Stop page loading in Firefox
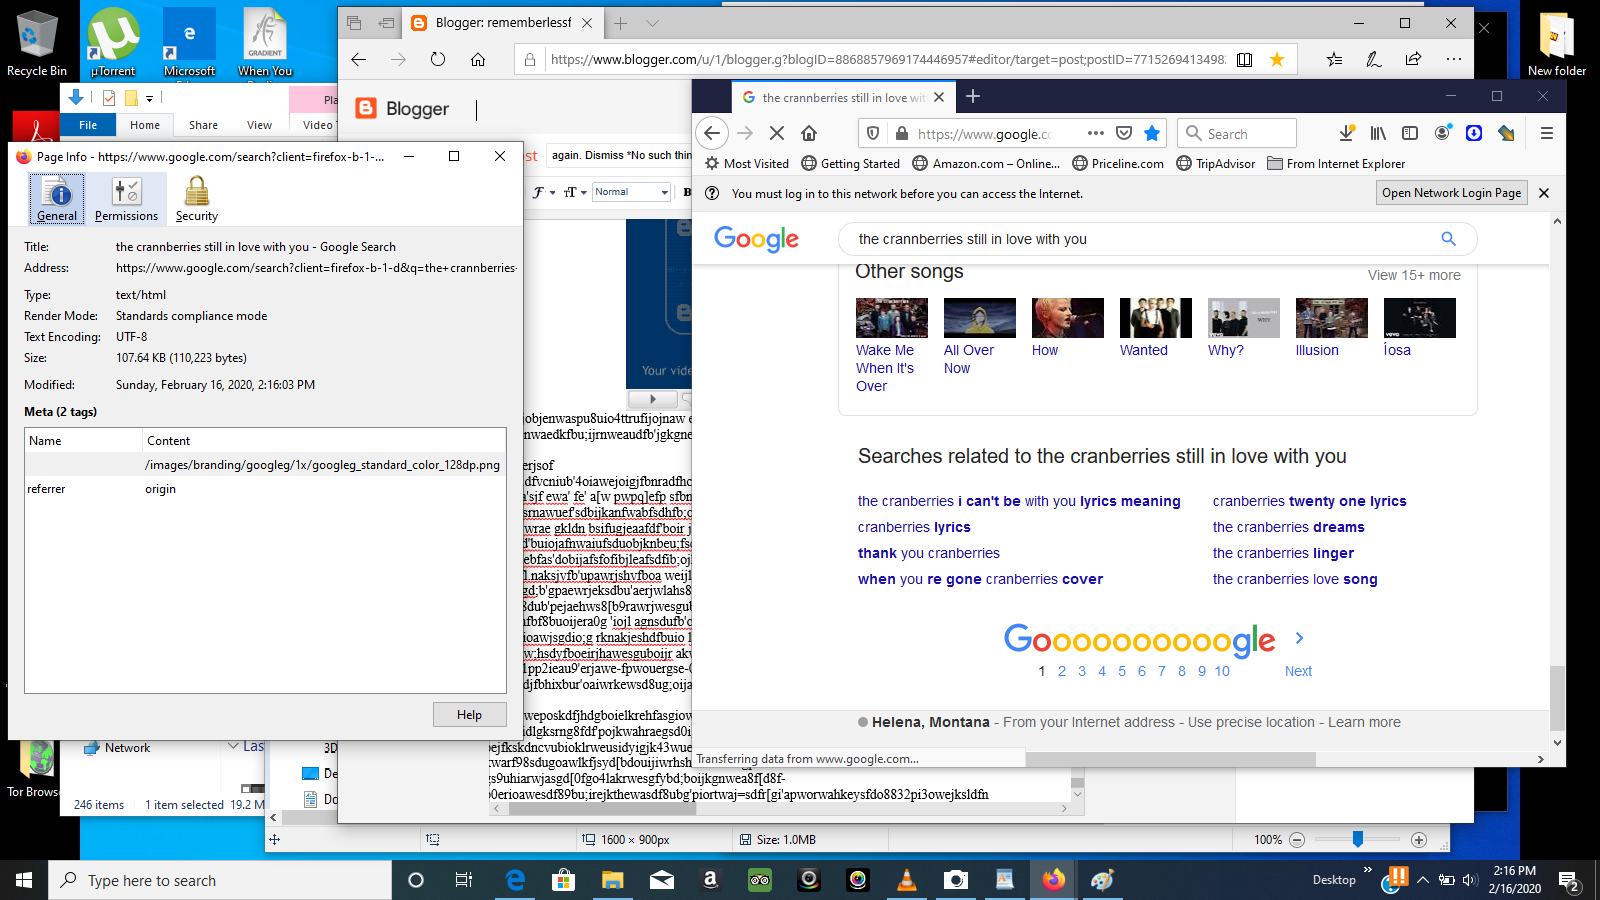Image resolution: width=1600 pixels, height=900 pixels. 777,133
